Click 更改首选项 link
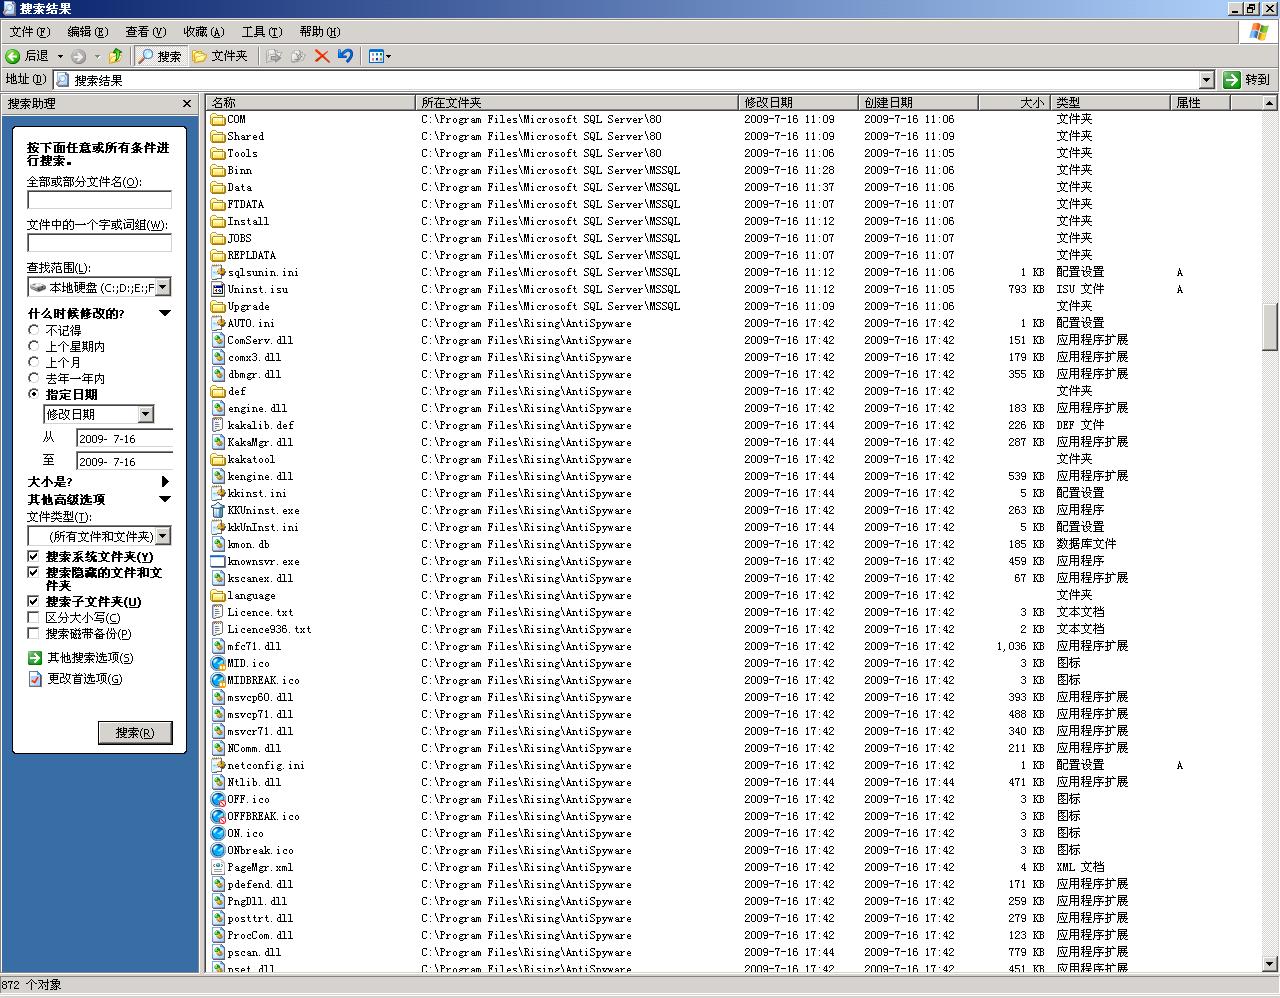Viewport: 1280px width, 998px height. point(85,679)
